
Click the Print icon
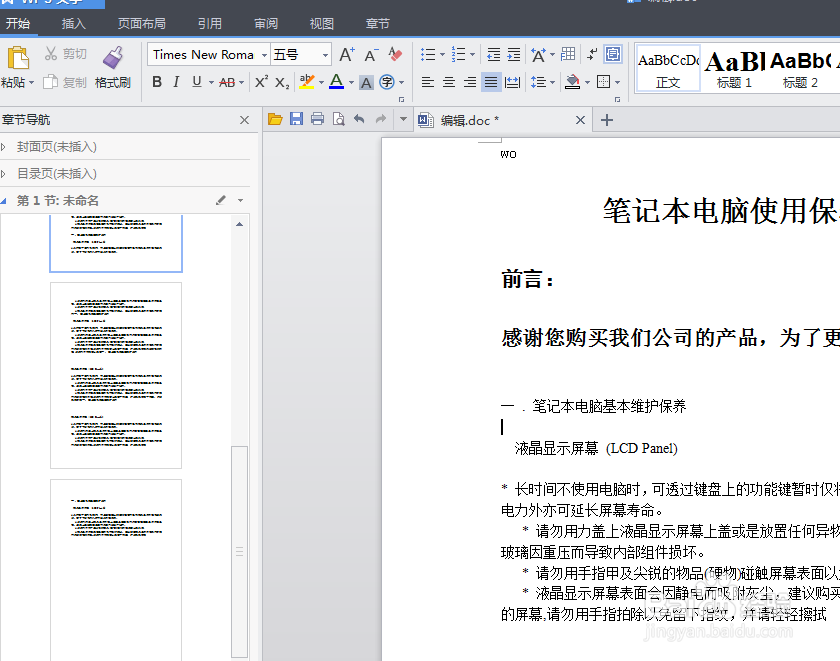317,119
